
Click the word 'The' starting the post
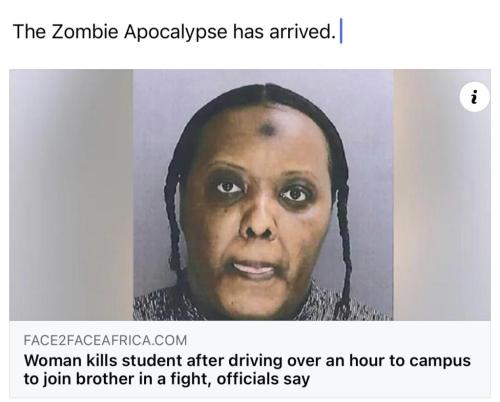click(29, 32)
